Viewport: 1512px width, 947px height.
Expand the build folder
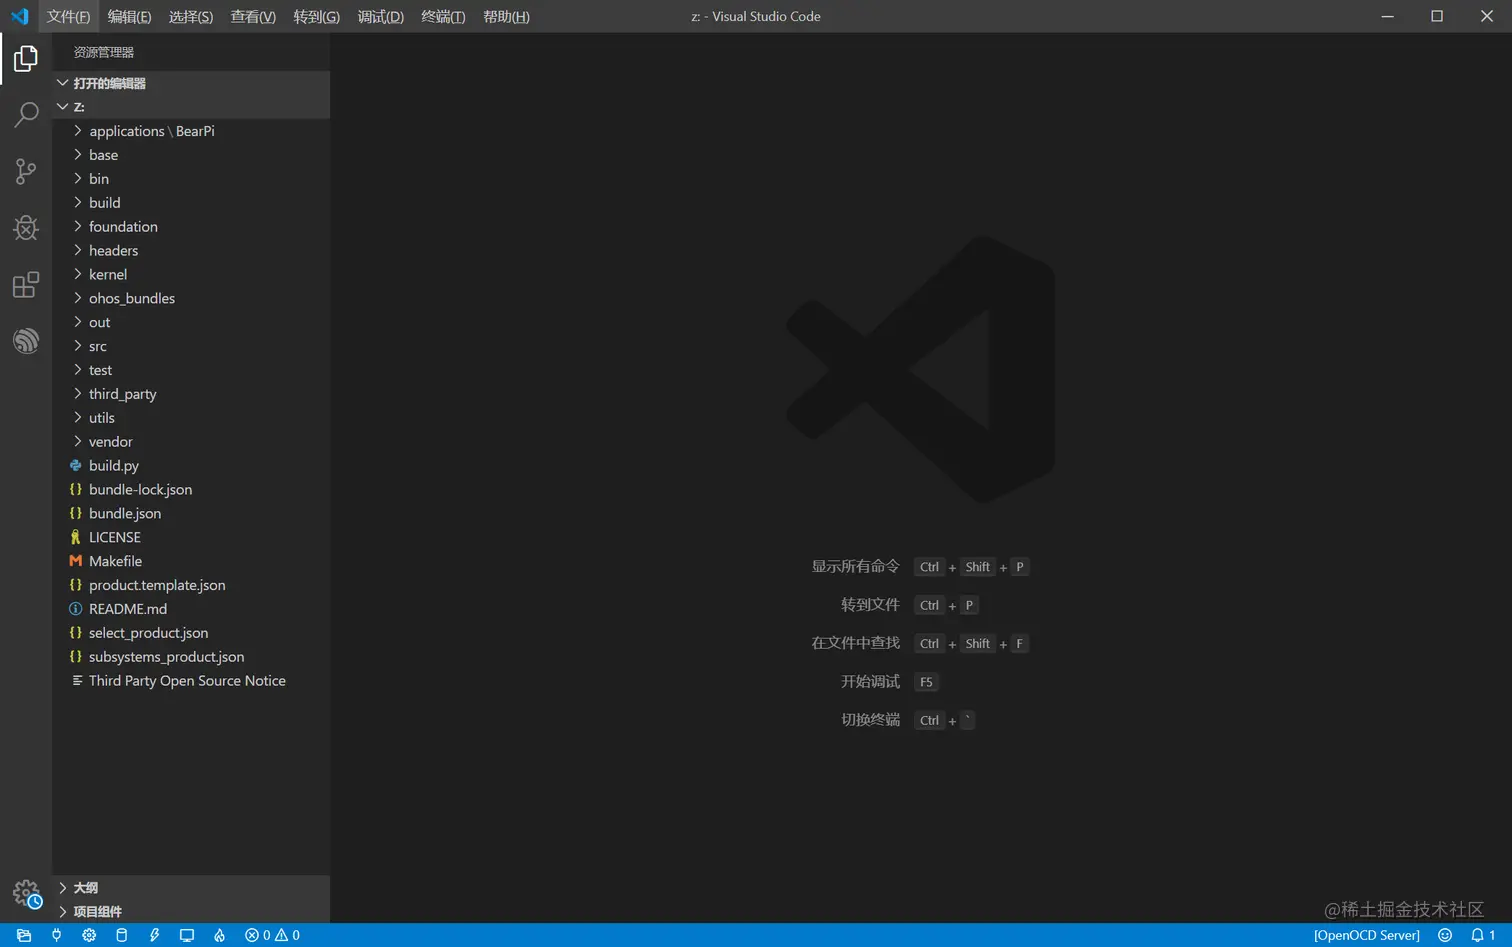click(191, 203)
